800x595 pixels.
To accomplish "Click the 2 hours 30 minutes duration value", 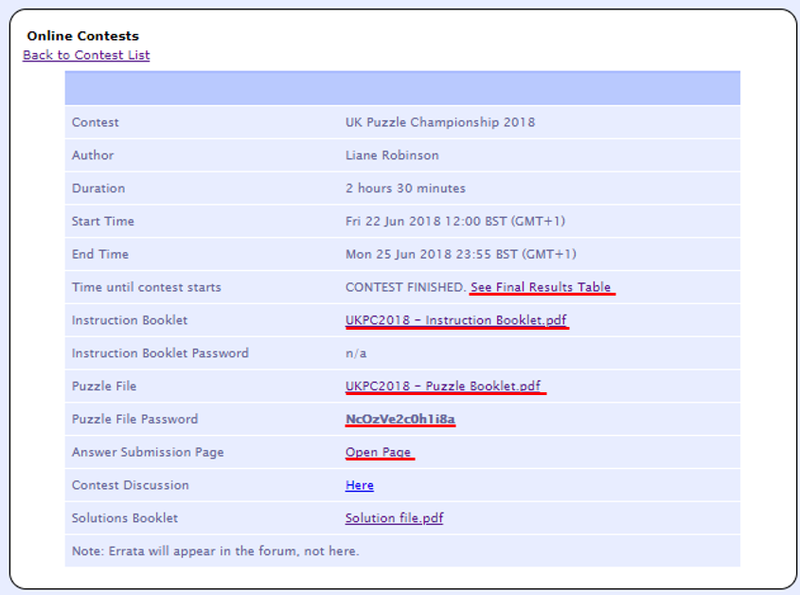I will click(405, 188).
